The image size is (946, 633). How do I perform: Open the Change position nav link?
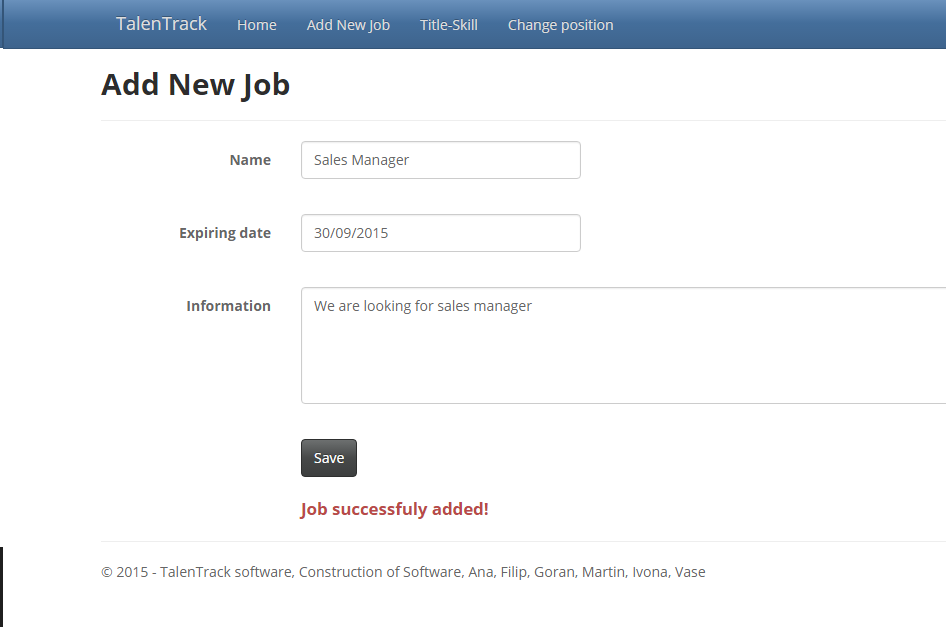[560, 25]
